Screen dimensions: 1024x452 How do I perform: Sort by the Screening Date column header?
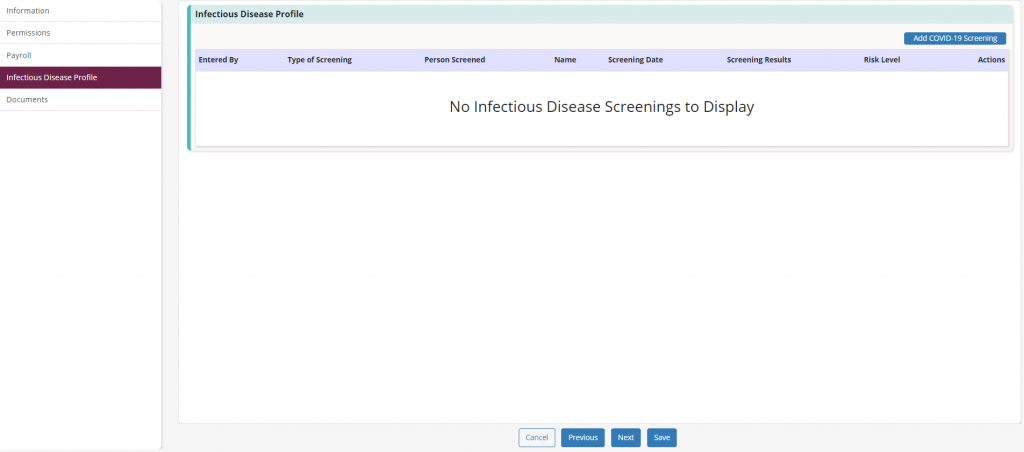pos(635,60)
